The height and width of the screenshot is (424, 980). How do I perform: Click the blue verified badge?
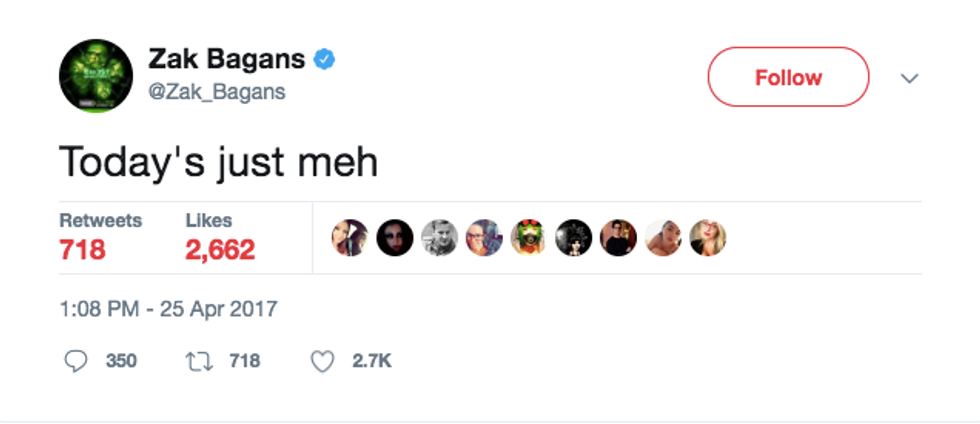(x=325, y=60)
